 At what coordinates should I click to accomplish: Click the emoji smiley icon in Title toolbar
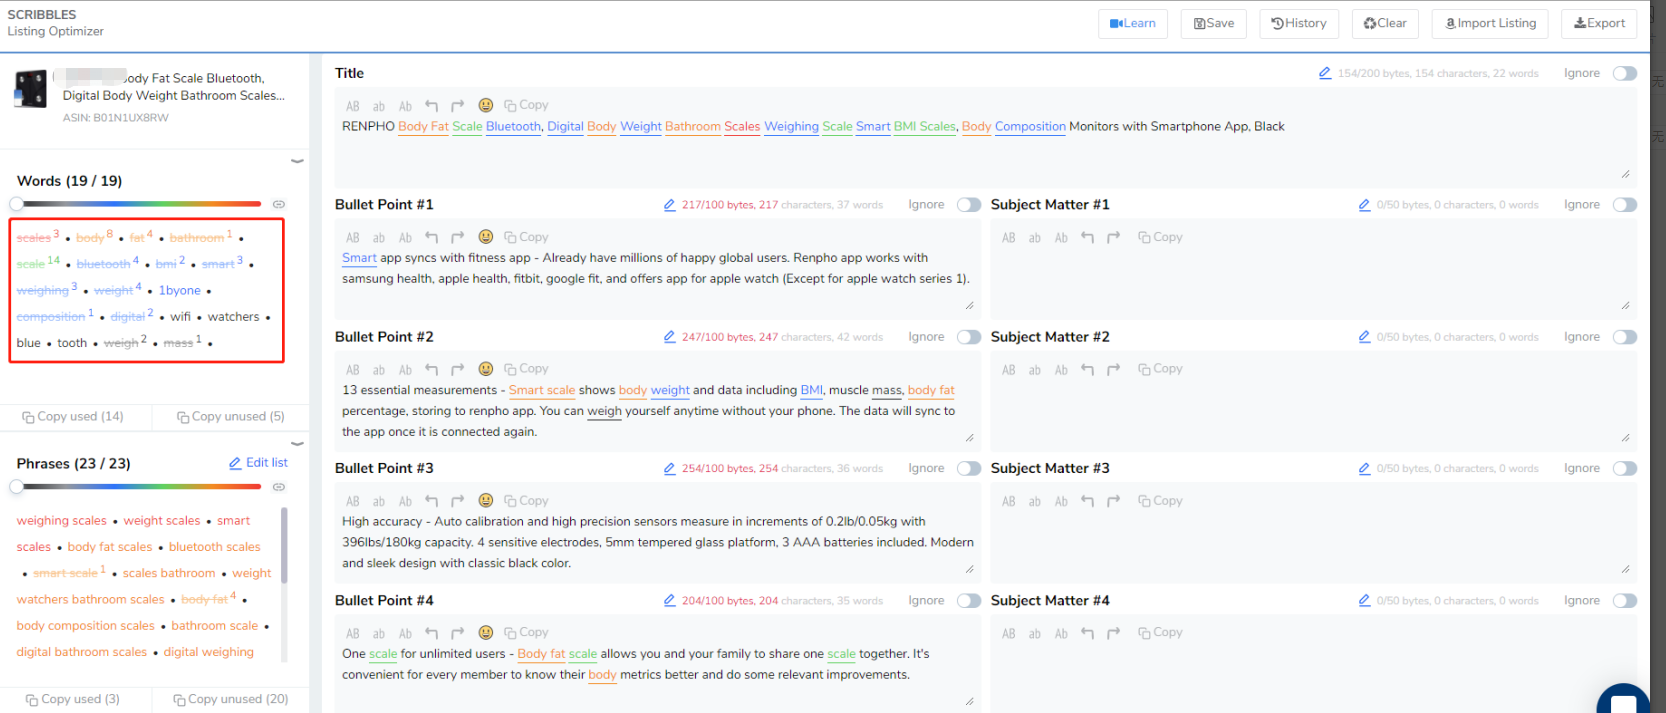pos(485,105)
